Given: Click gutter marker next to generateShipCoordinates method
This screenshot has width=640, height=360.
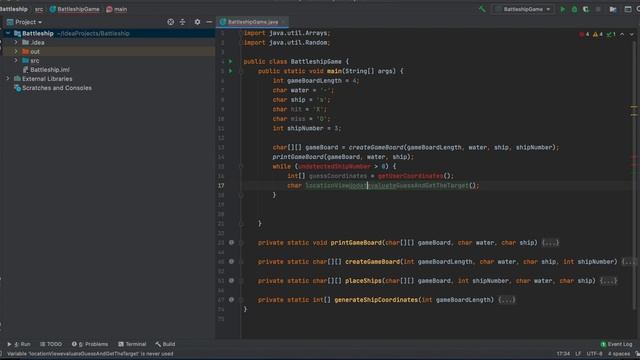Looking at the screenshot, I should [x=231, y=300].
